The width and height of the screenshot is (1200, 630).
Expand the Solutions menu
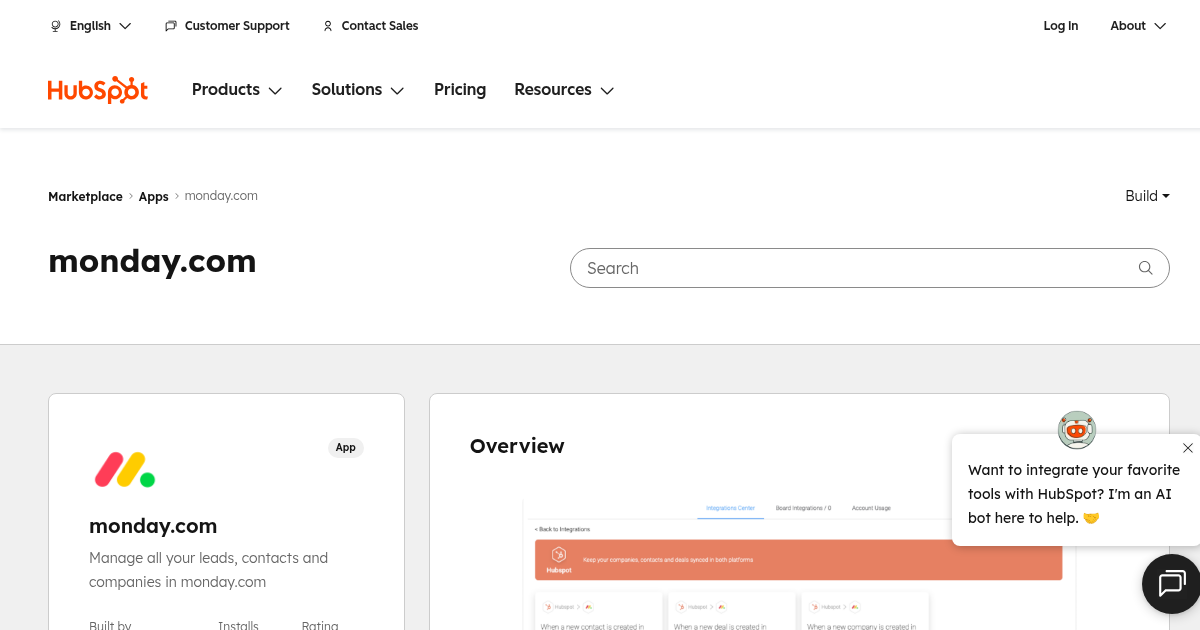click(358, 90)
